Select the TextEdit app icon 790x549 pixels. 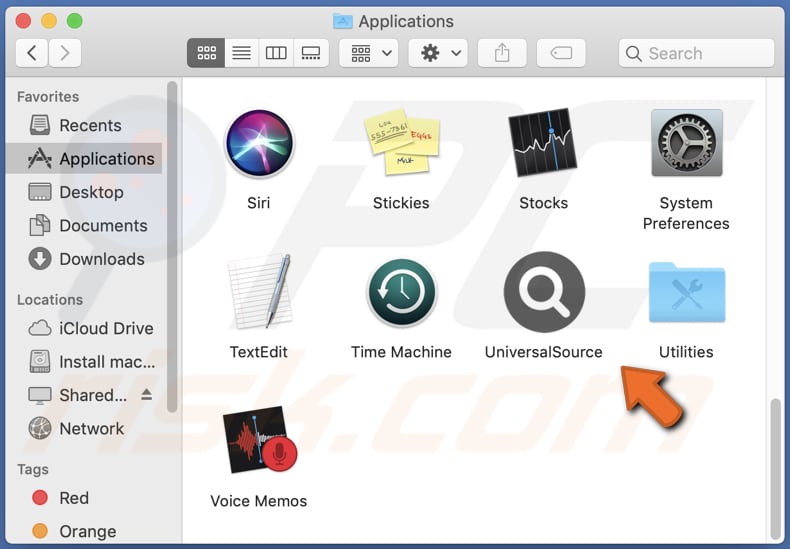(259, 293)
